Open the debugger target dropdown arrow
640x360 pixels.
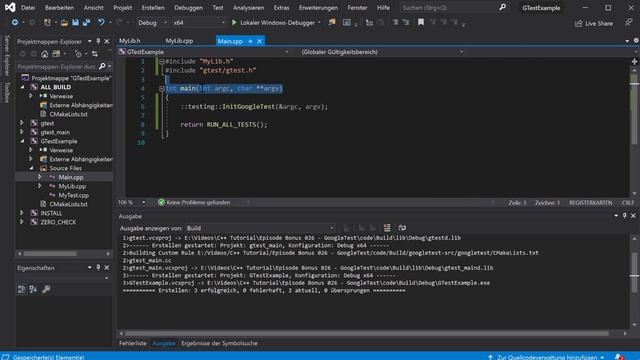pos(320,23)
